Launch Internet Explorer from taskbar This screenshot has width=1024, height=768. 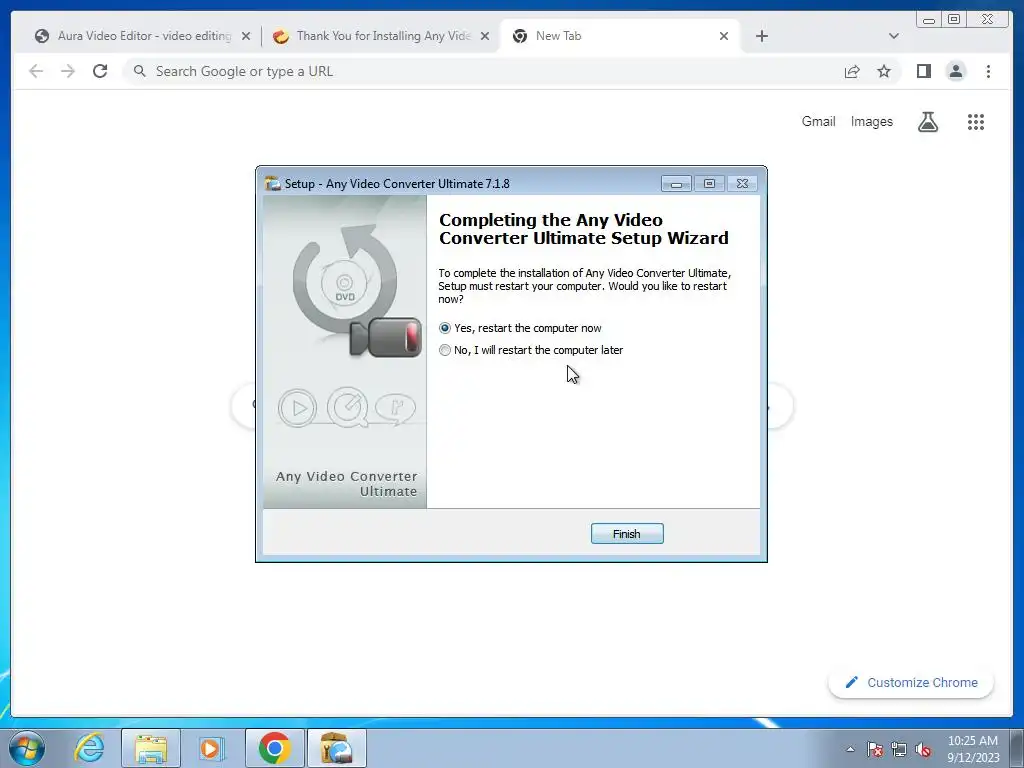pyautogui.click(x=89, y=748)
